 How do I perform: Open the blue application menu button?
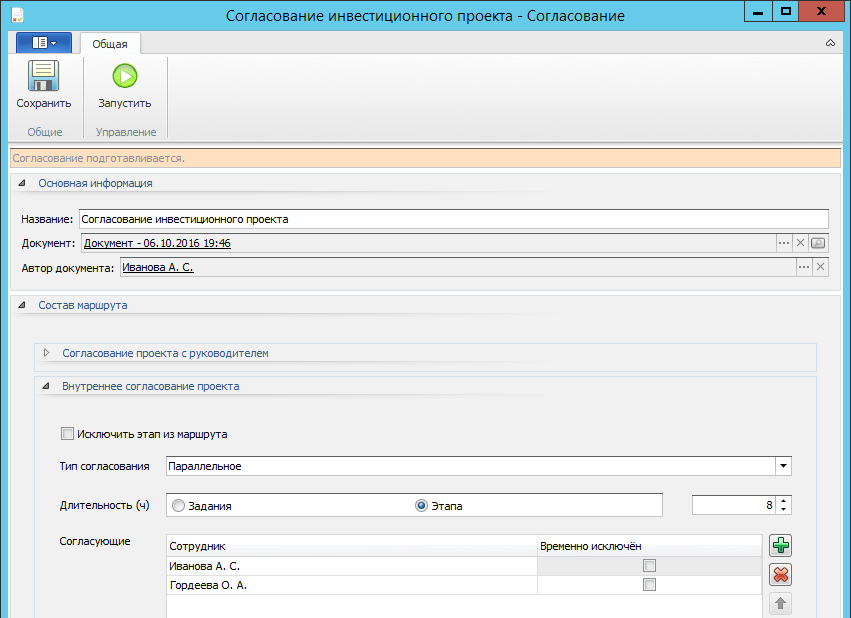pos(43,43)
